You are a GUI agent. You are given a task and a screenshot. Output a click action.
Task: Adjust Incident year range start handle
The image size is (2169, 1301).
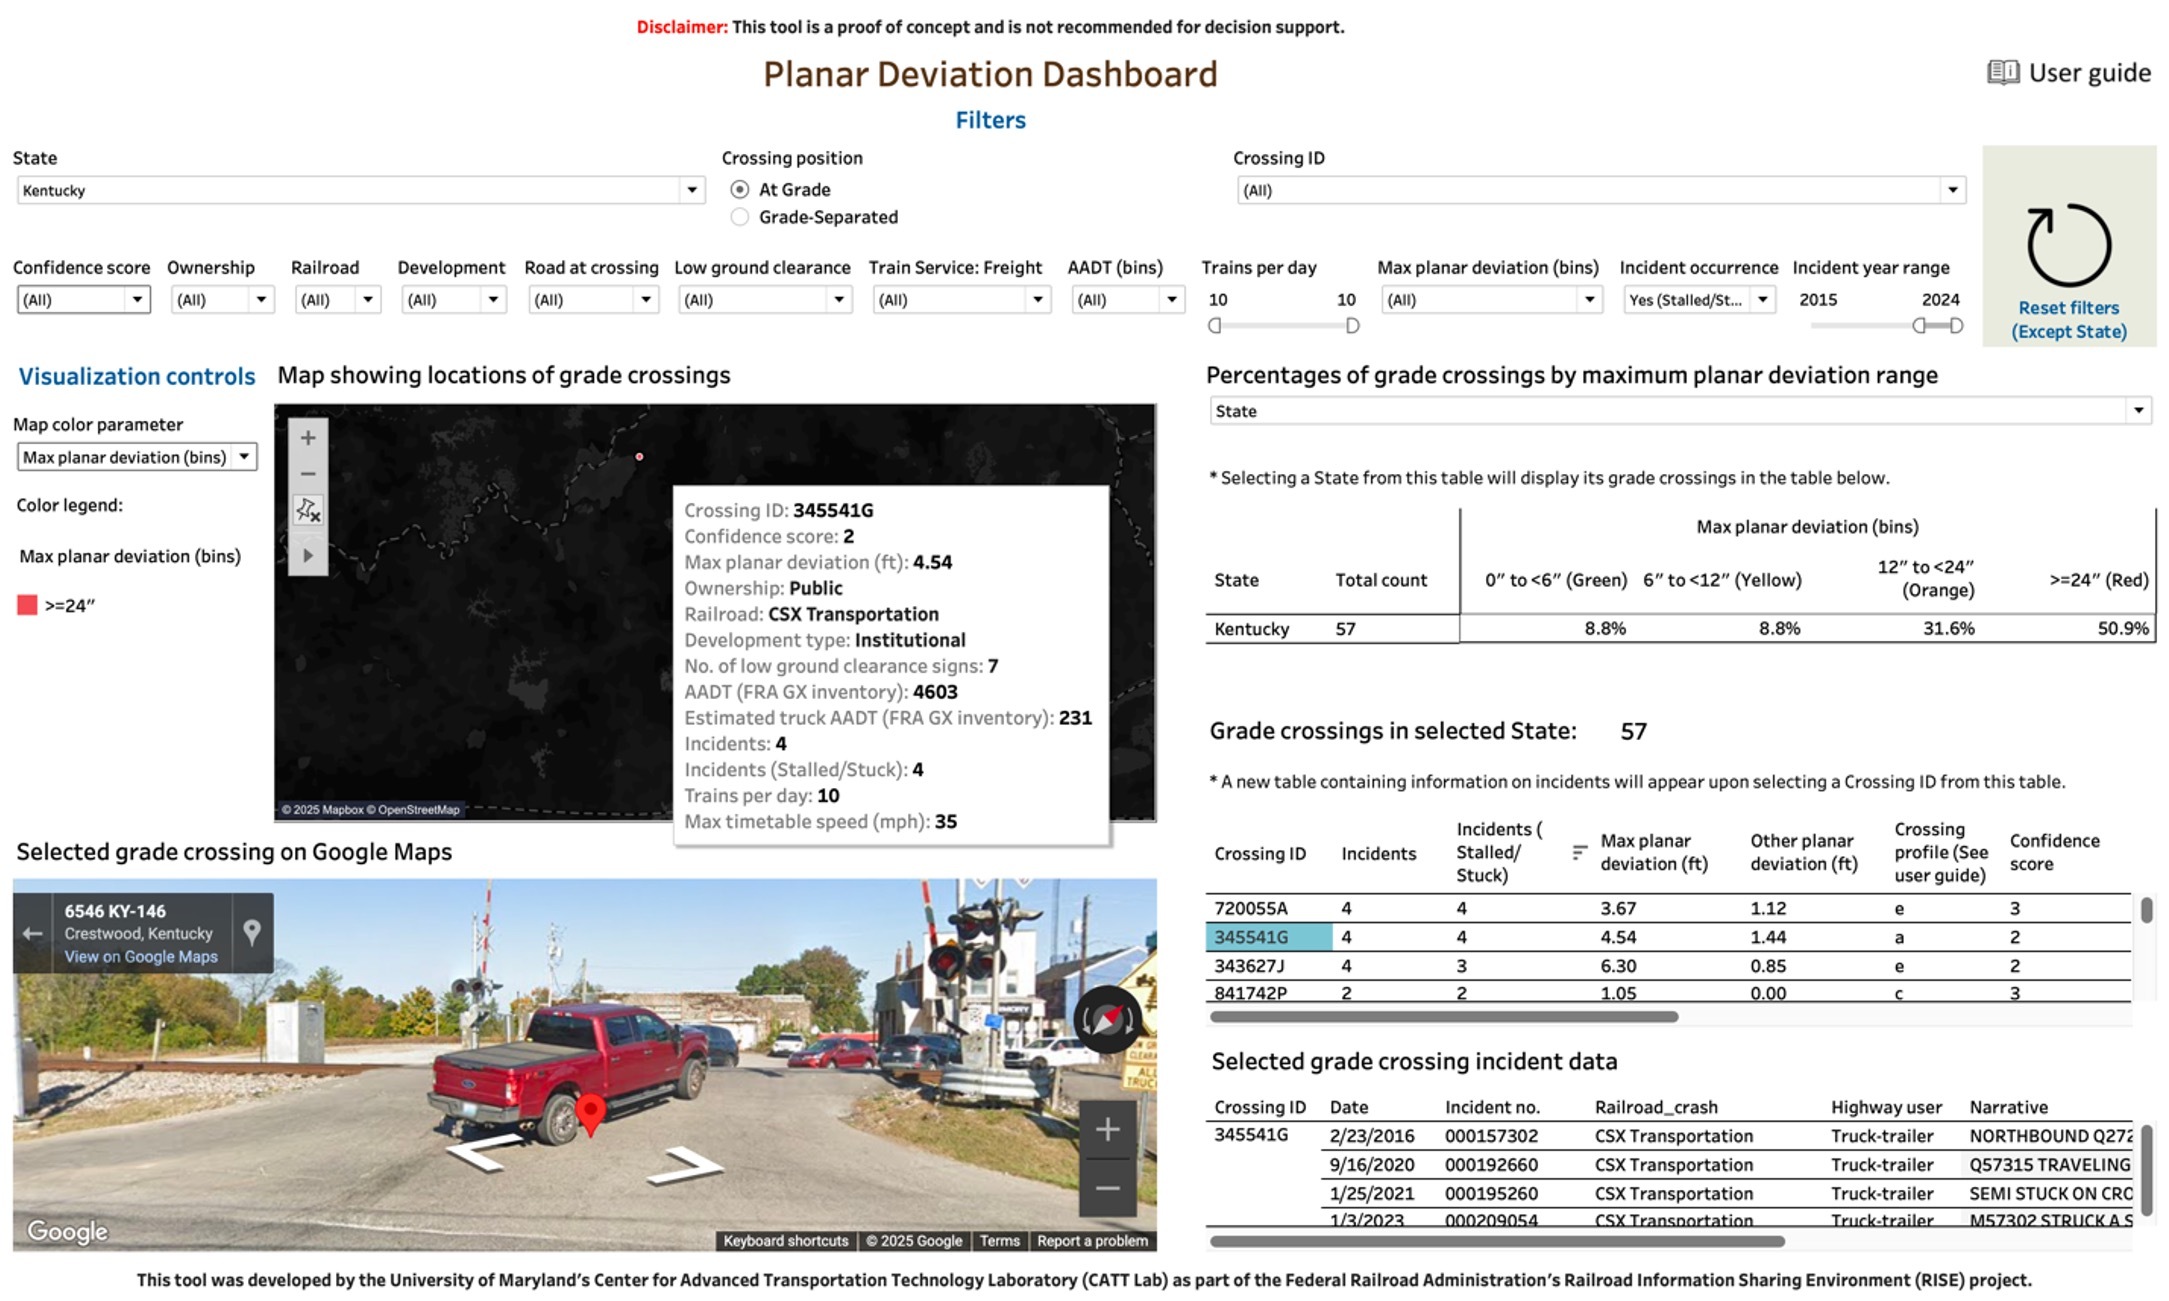tap(1919, 325)
